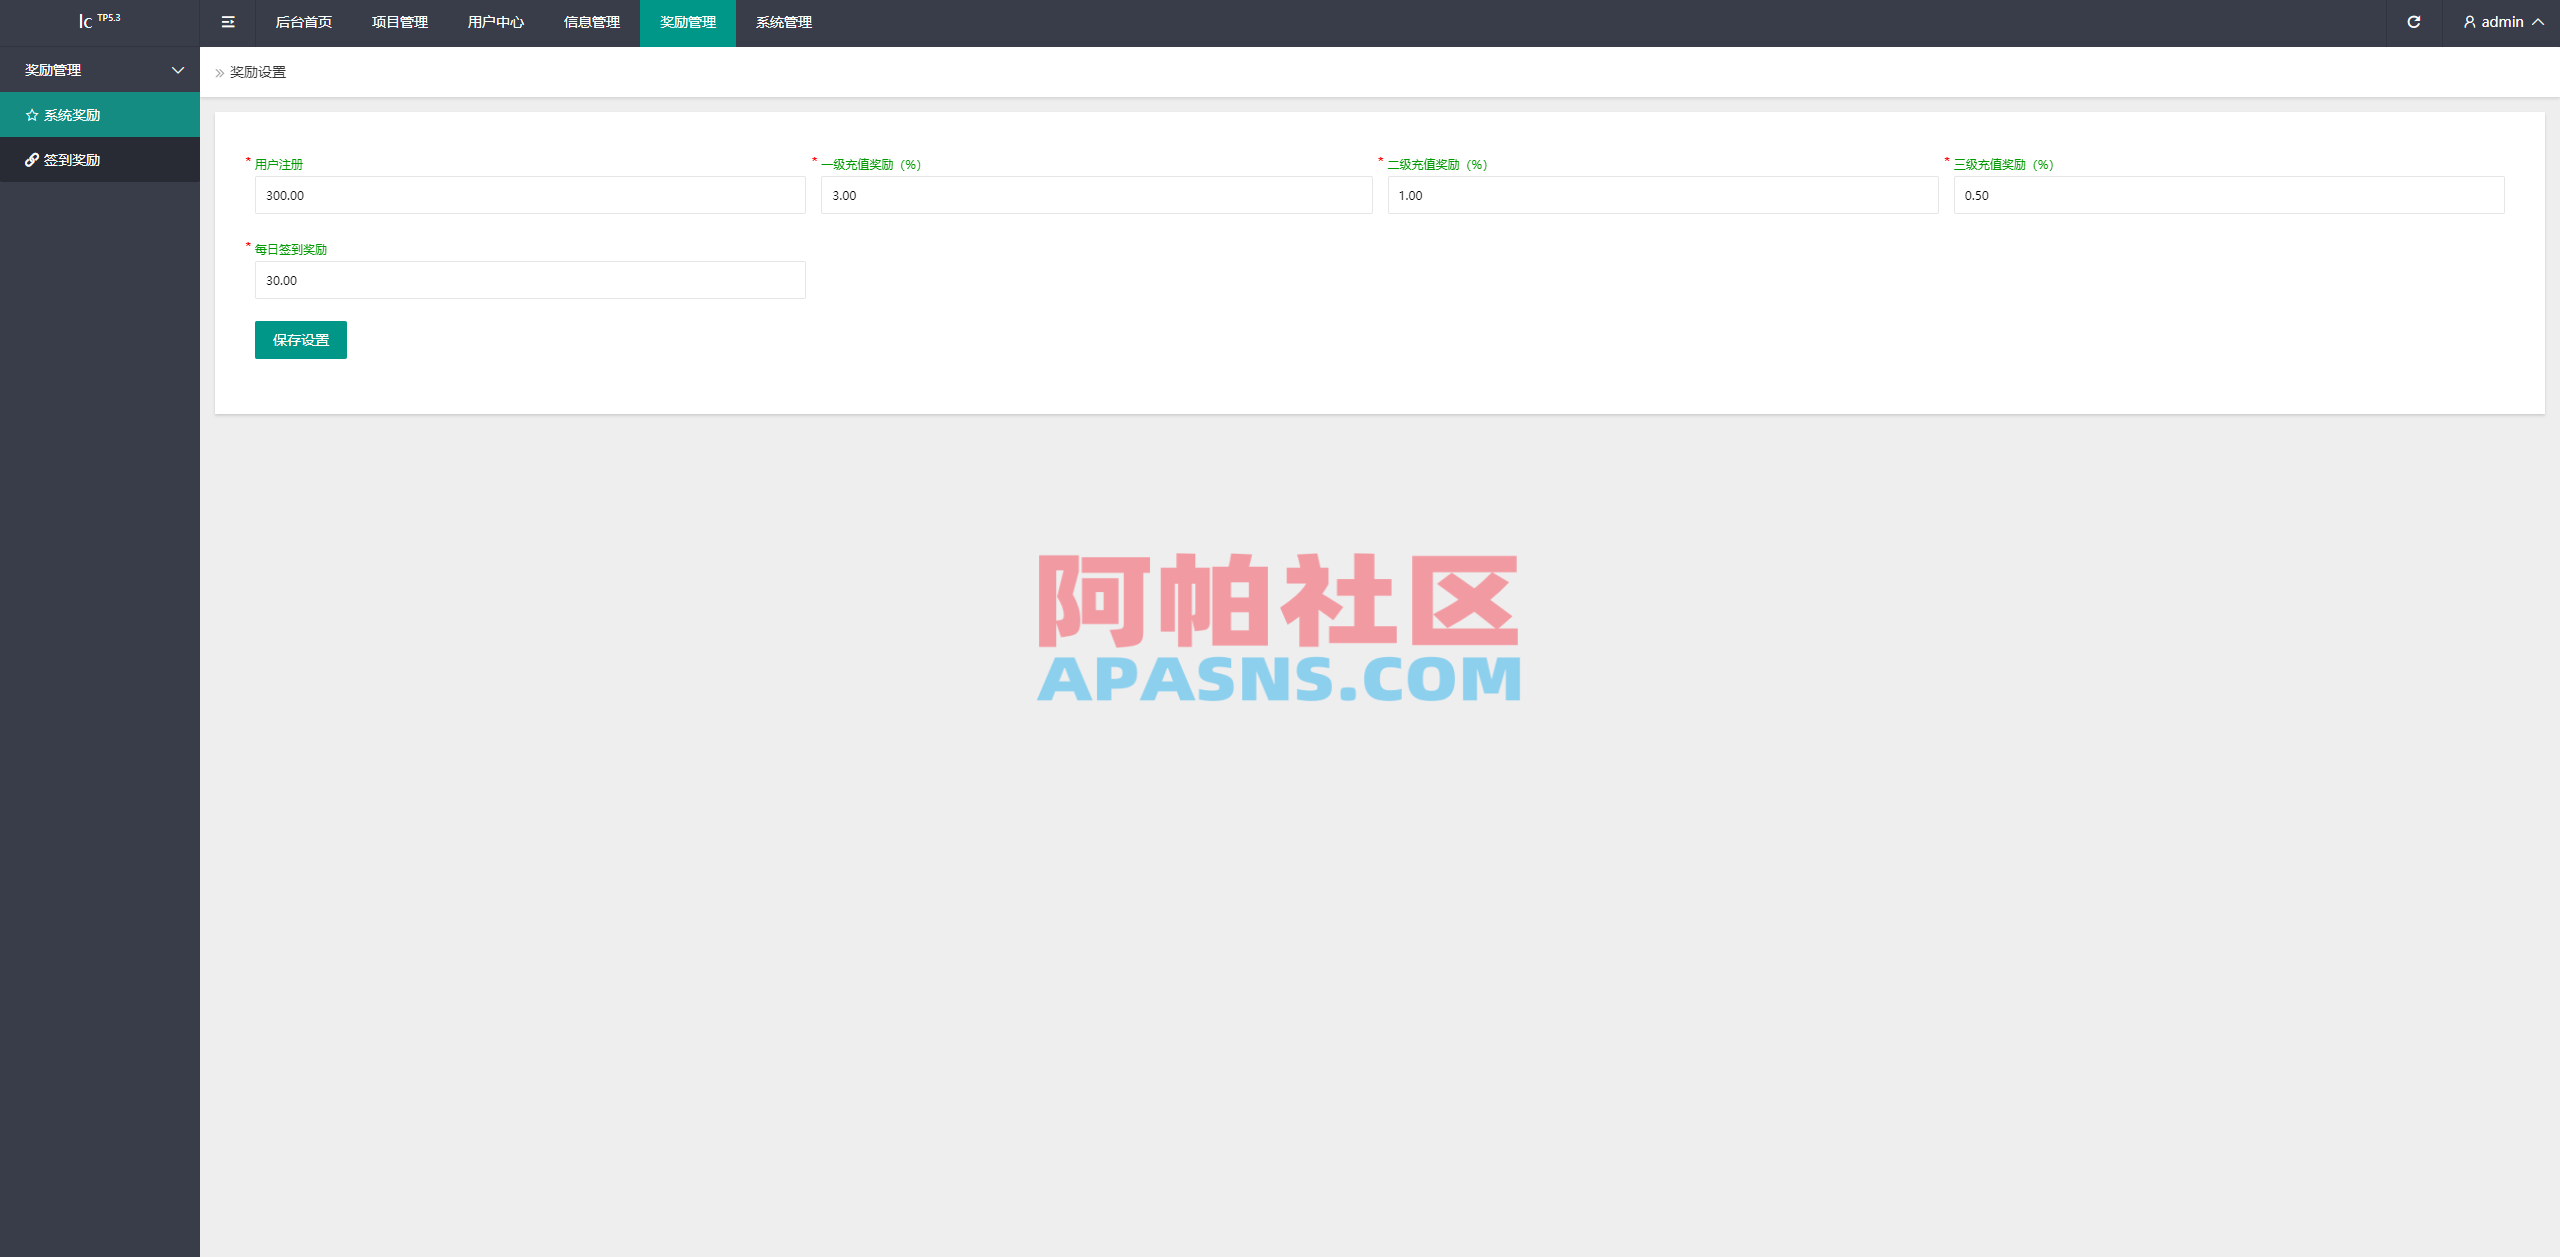The image size is (2560, 1257).
Task: Click the lc TP5.3 logo
Action: click(100, 19)
